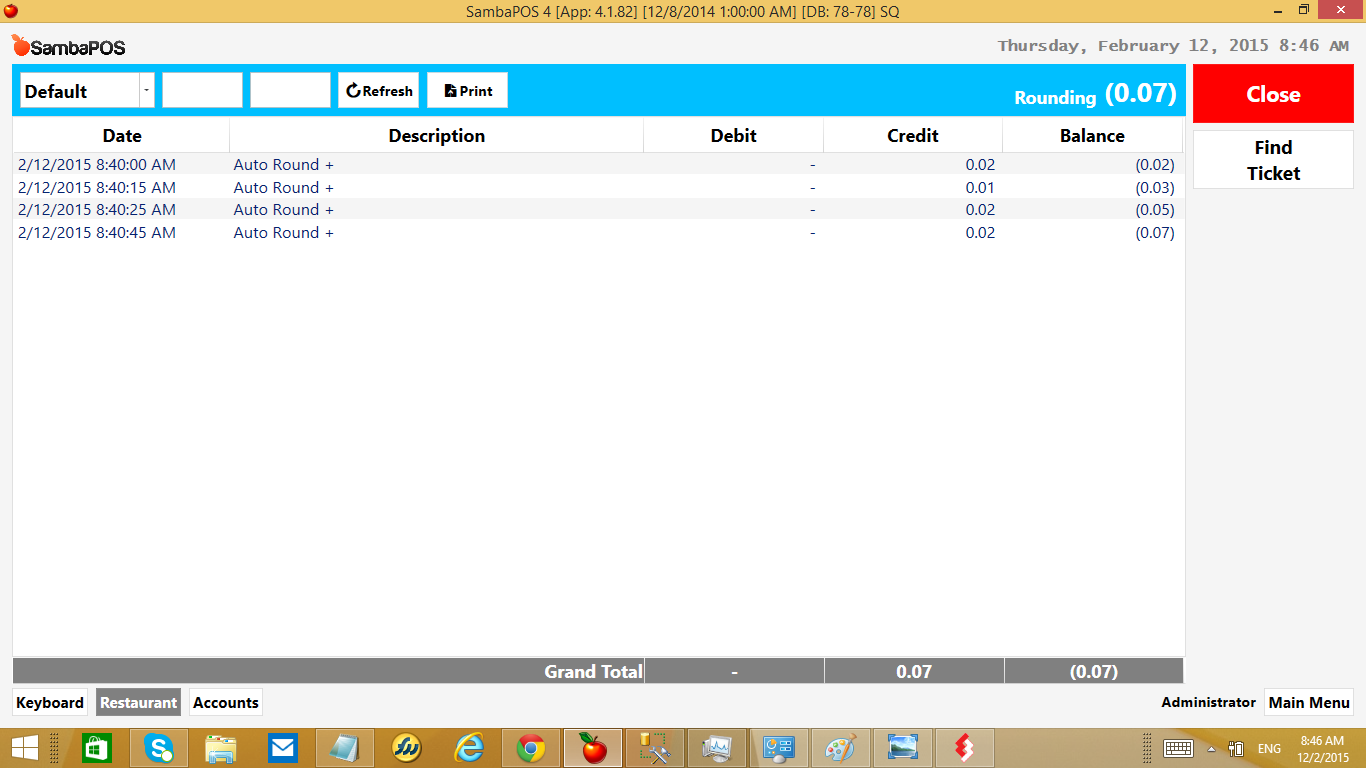Click the second empty date field
Image resolution: width=1366 pixels, height=768 pixels.
point(290,91)
